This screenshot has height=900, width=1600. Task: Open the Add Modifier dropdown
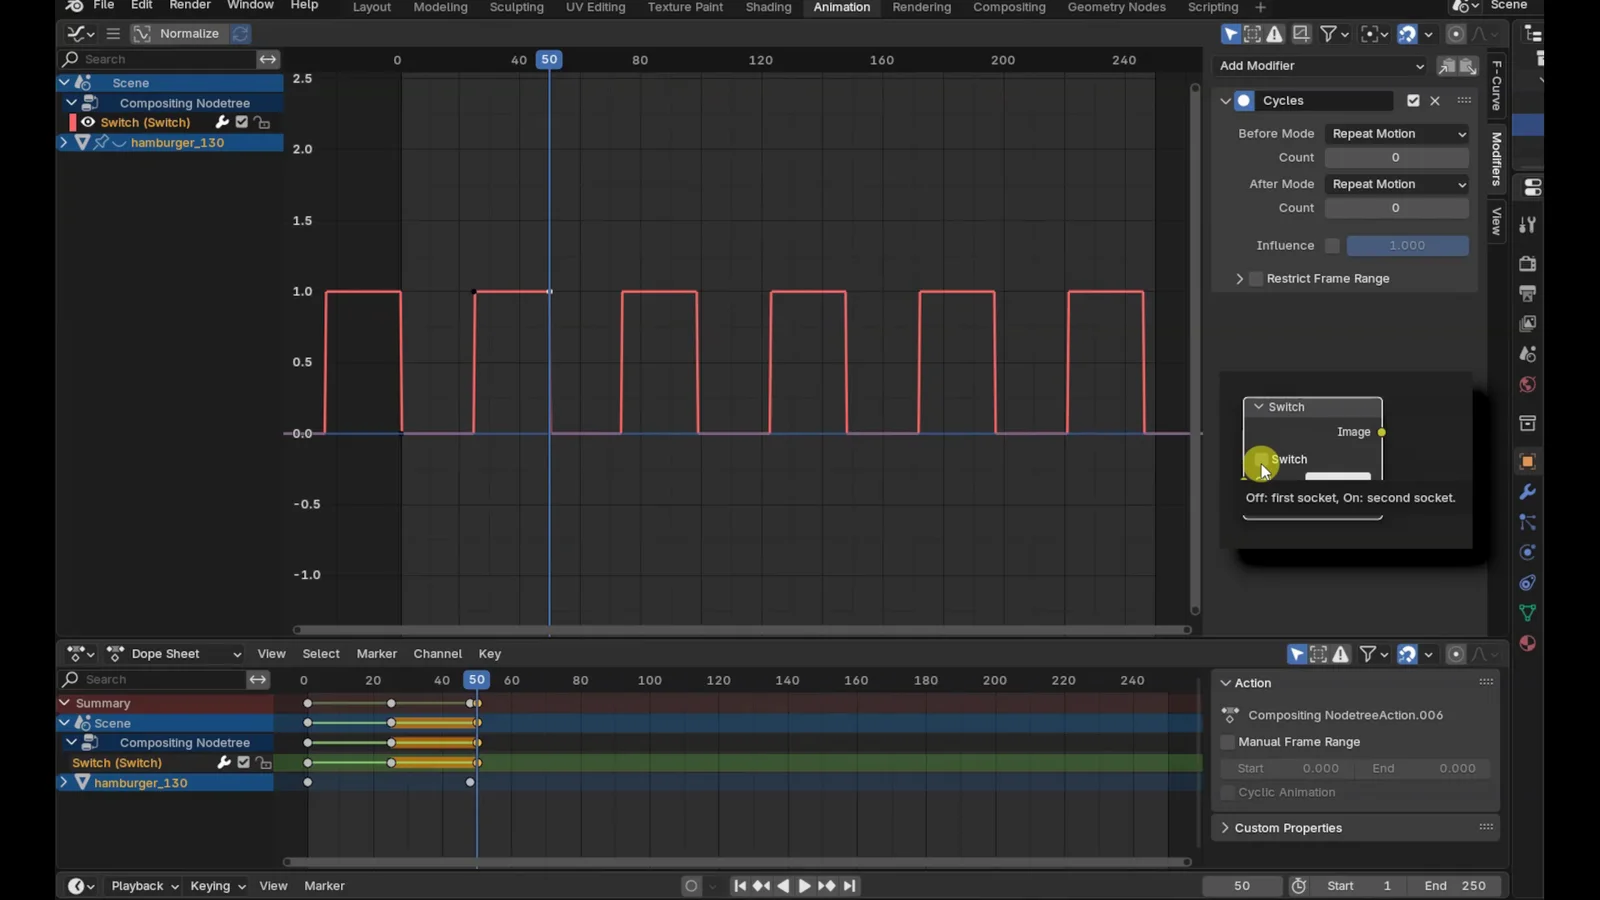pos(1321,66)
